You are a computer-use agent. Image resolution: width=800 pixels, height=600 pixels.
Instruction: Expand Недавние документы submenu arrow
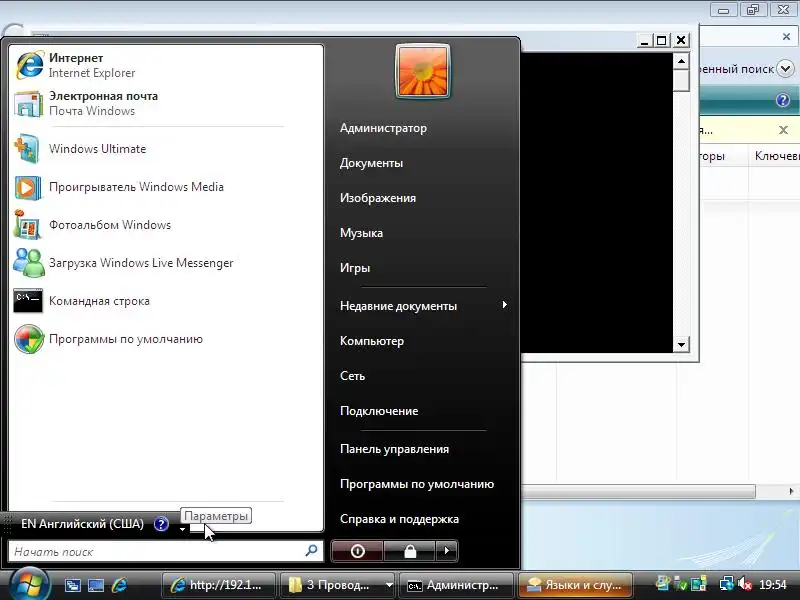(x=504, y=305)
